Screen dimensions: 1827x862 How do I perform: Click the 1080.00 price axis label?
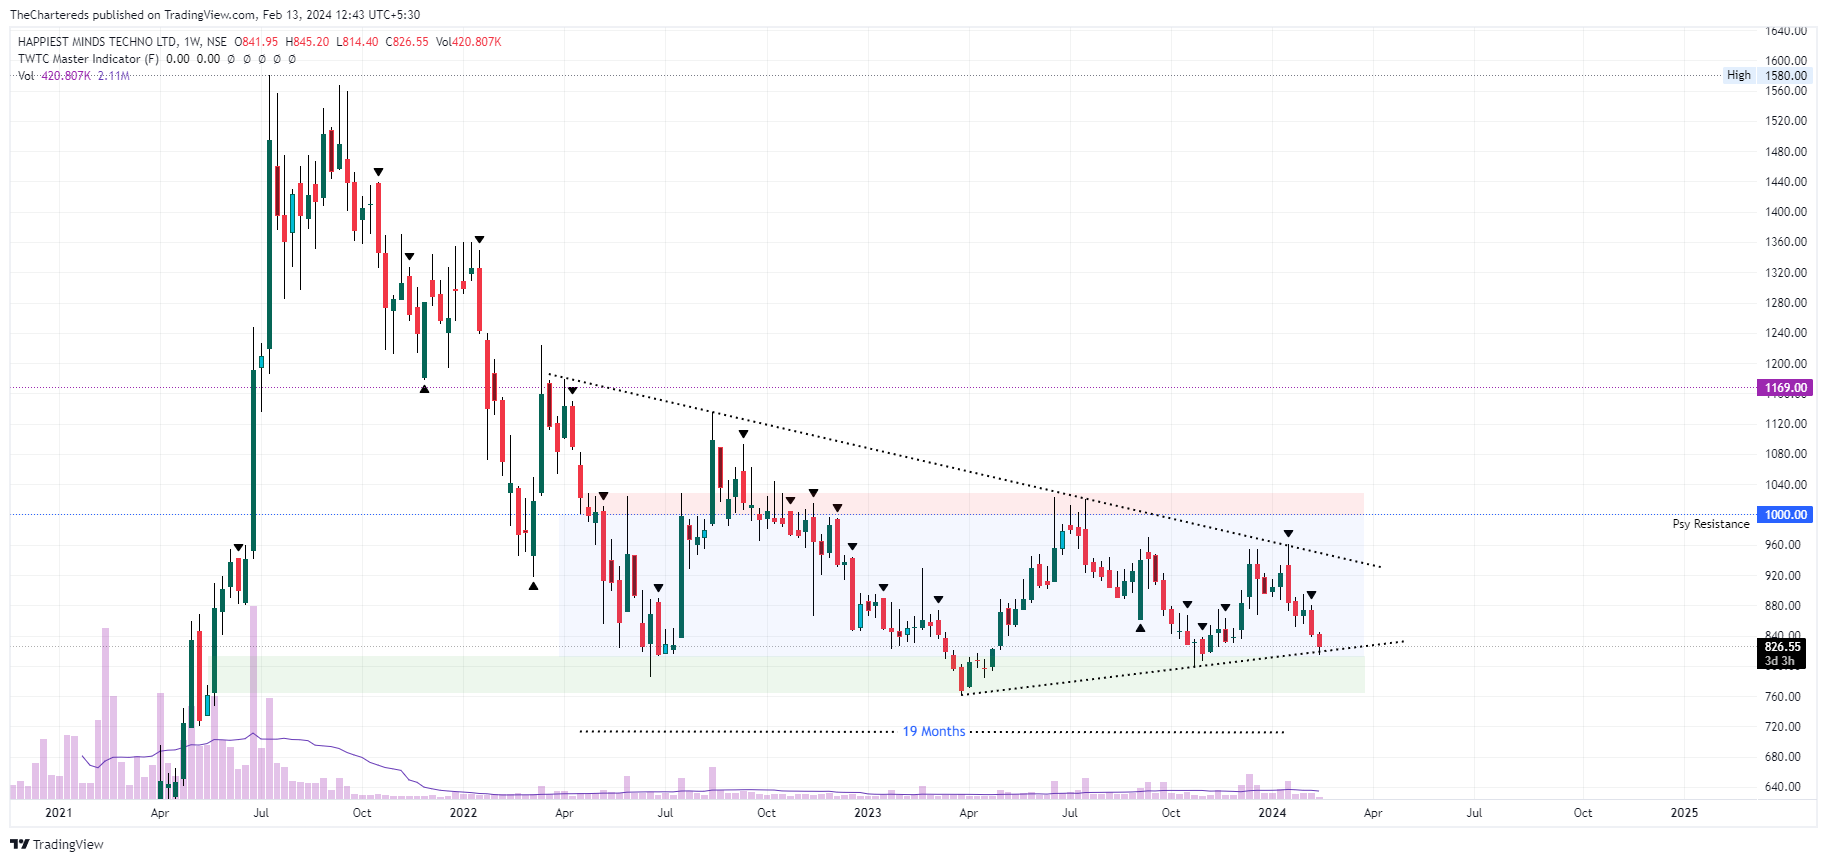[1786, 454]
